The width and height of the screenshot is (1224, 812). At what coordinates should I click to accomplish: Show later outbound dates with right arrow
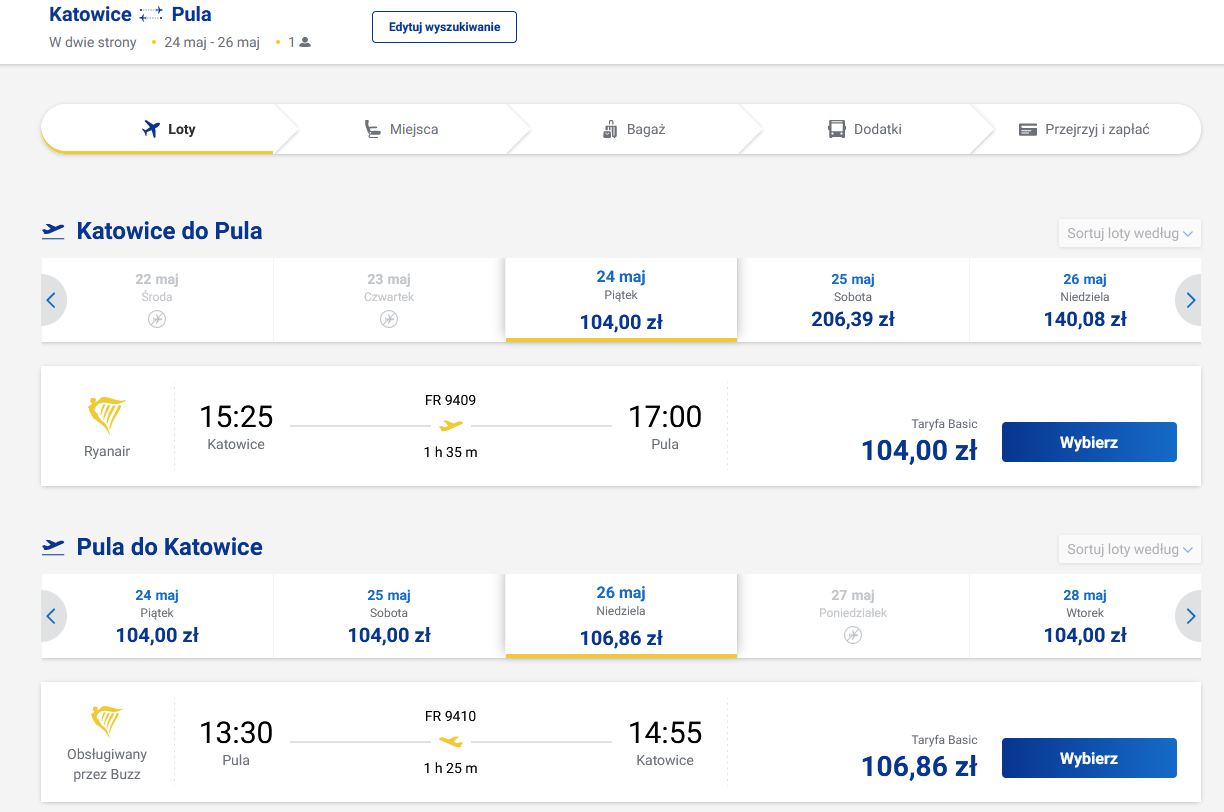(1189, 300)
